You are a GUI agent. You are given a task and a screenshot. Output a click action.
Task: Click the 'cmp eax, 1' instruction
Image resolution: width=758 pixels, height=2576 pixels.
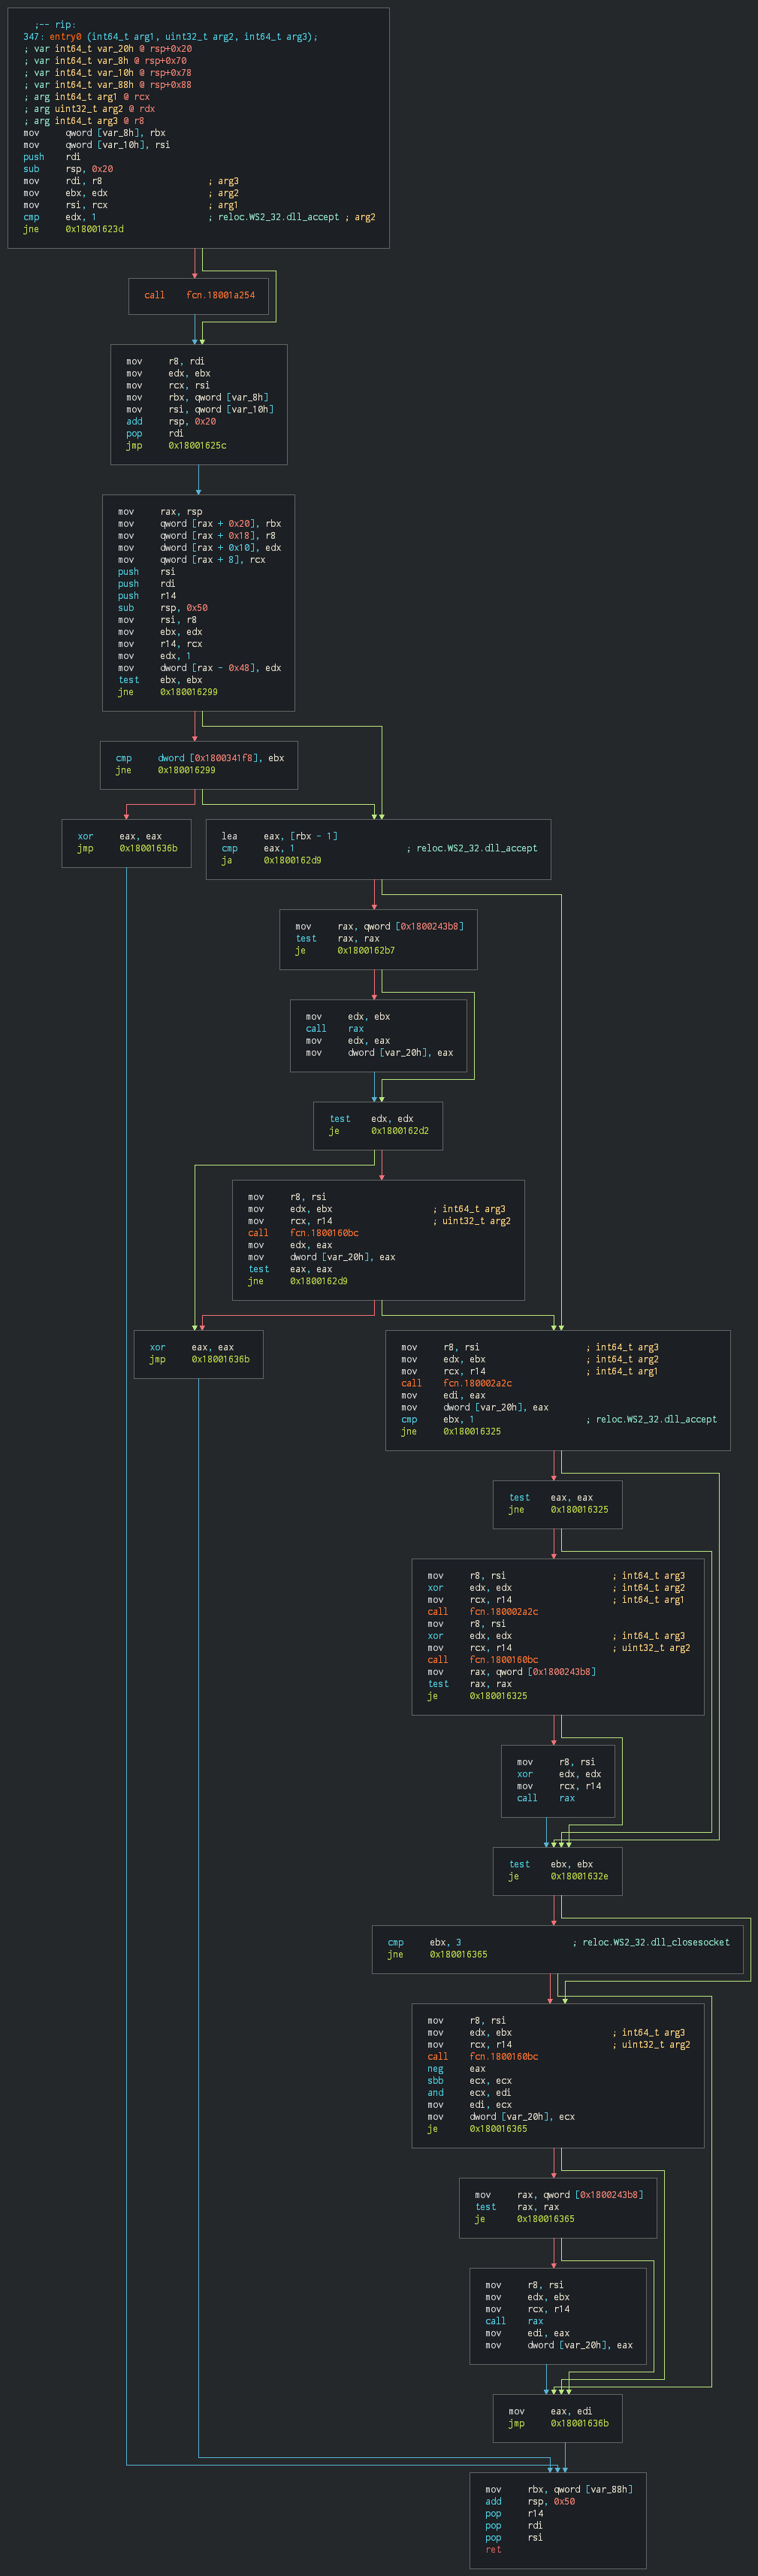tap(258, 847)
